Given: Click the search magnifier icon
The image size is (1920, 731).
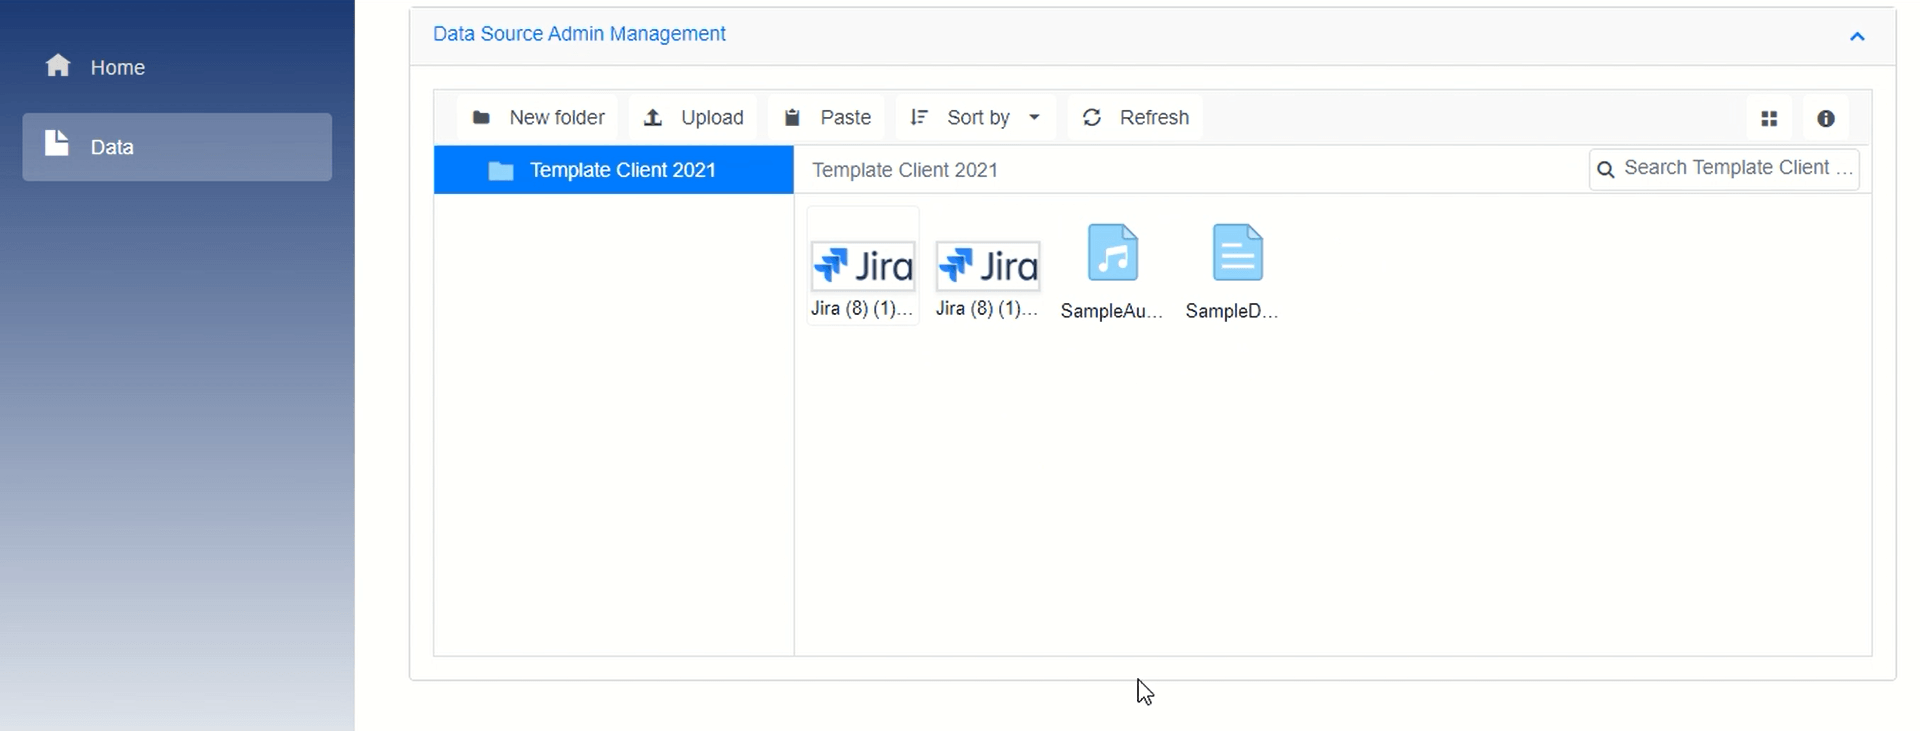Looking at the screenshot, I should pos(1606,169).
